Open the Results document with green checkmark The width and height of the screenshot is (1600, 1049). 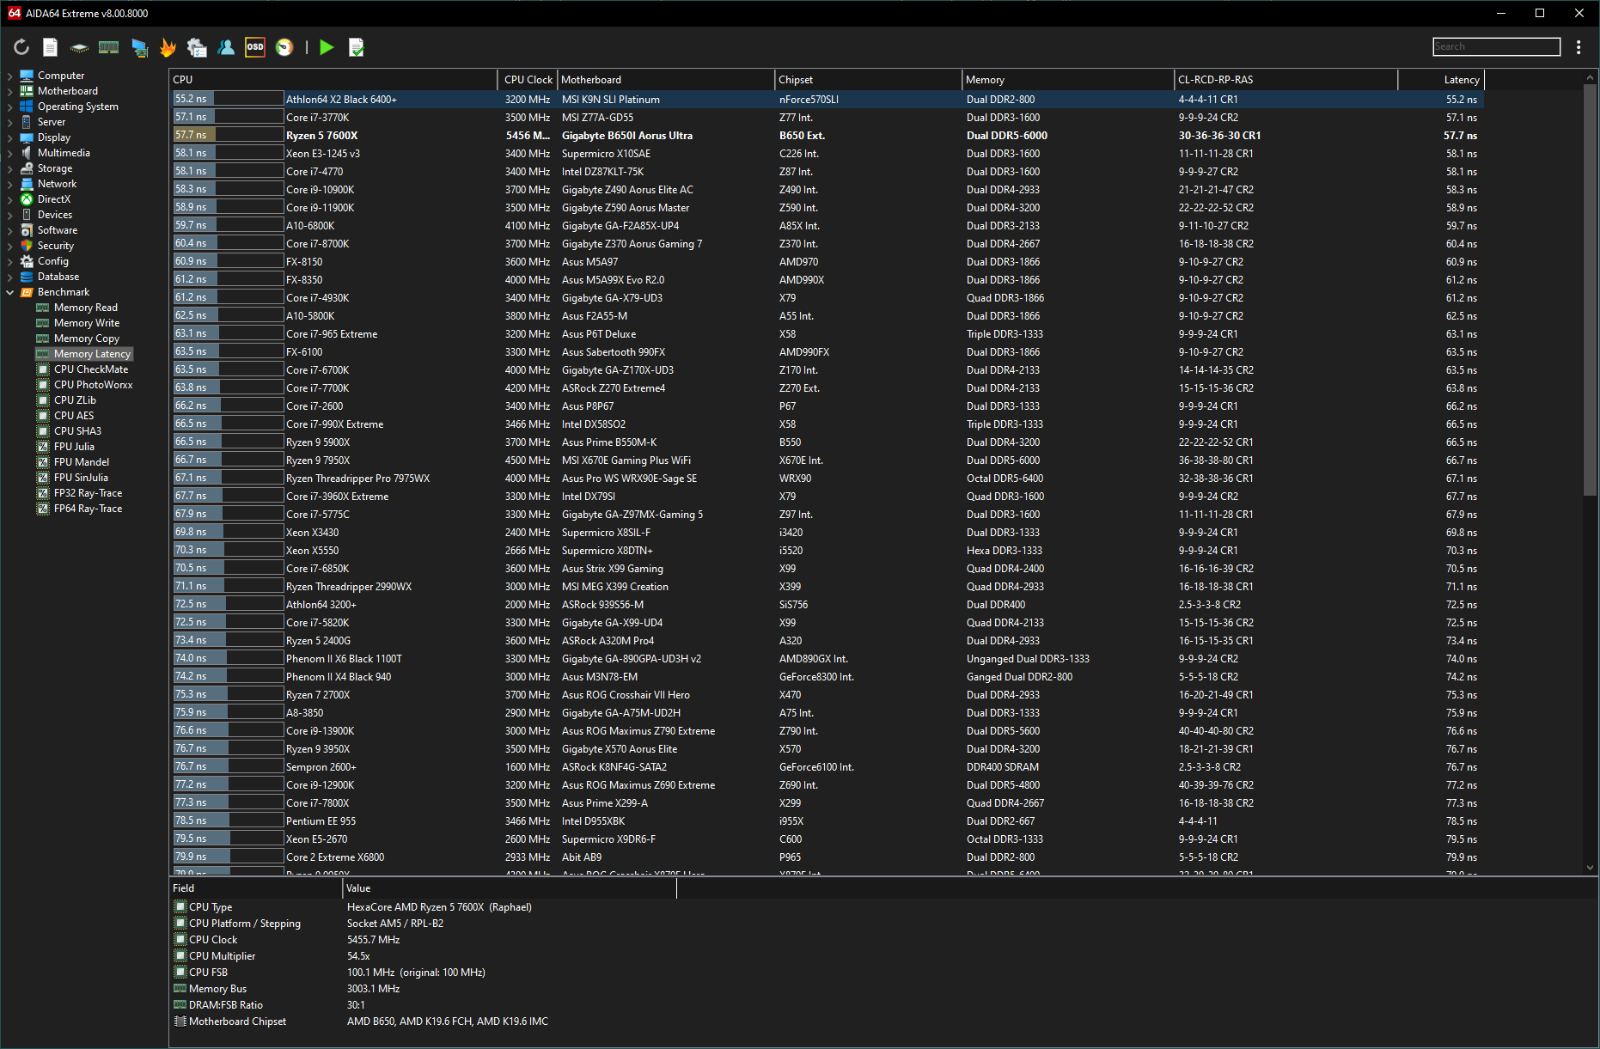pyautogui.click(x=356, y=47)
